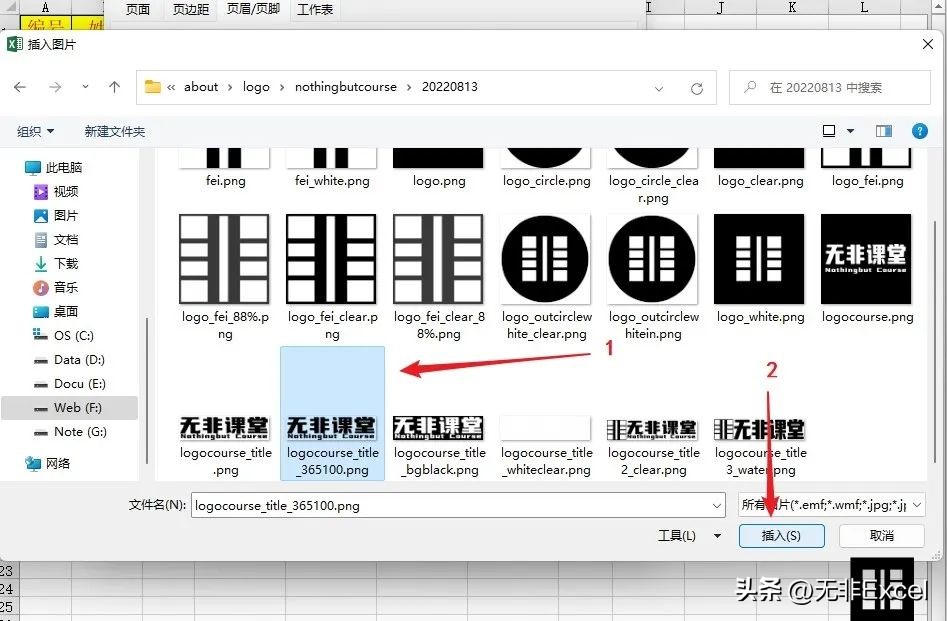Expand the file name history dropdown
This screenshot has height=621, width=947.
(717, 505)
